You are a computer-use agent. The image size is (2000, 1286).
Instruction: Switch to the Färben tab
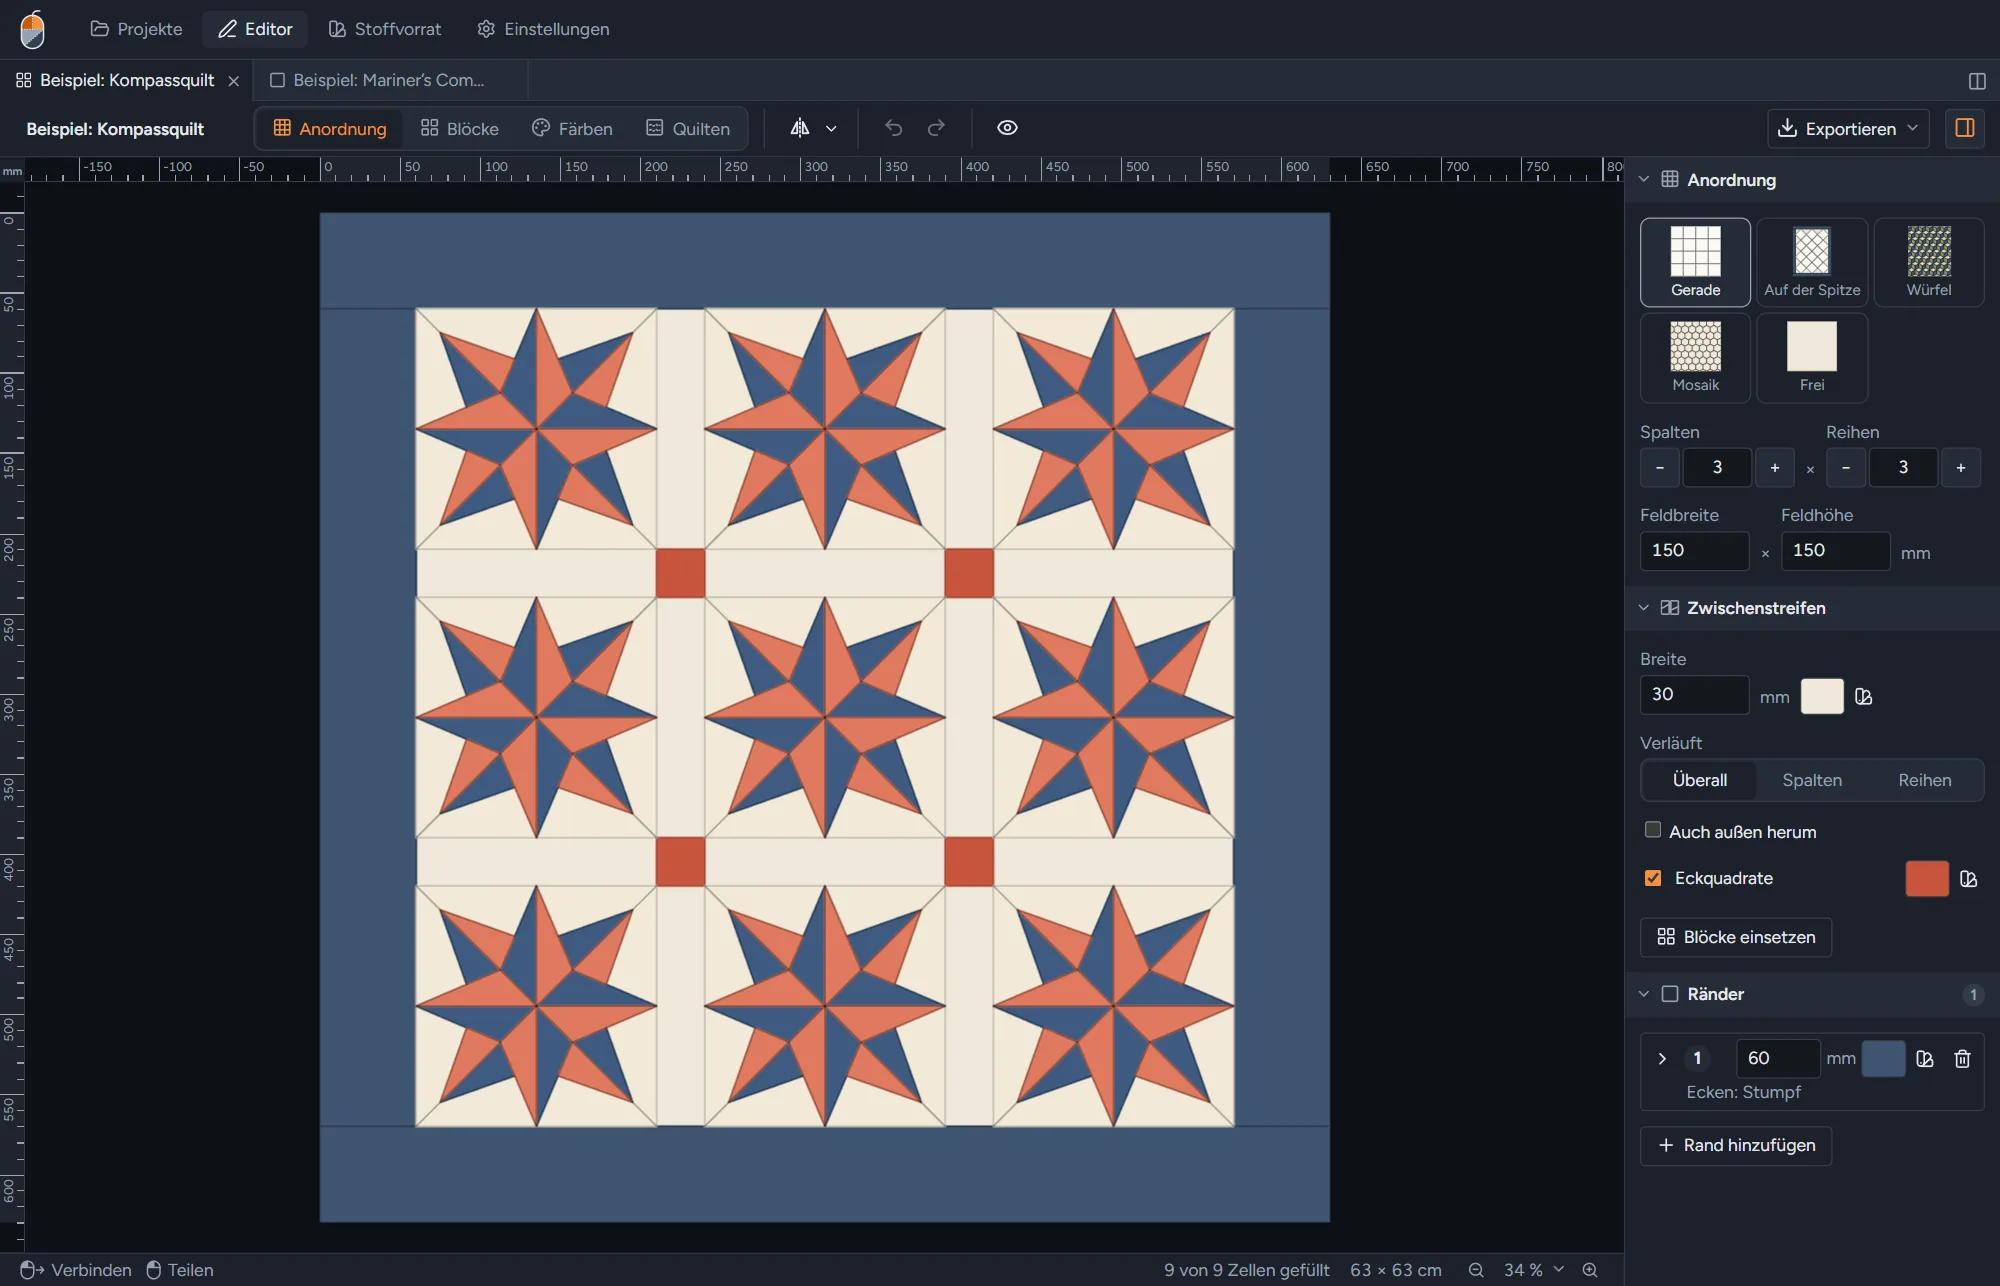pos(572,129)
